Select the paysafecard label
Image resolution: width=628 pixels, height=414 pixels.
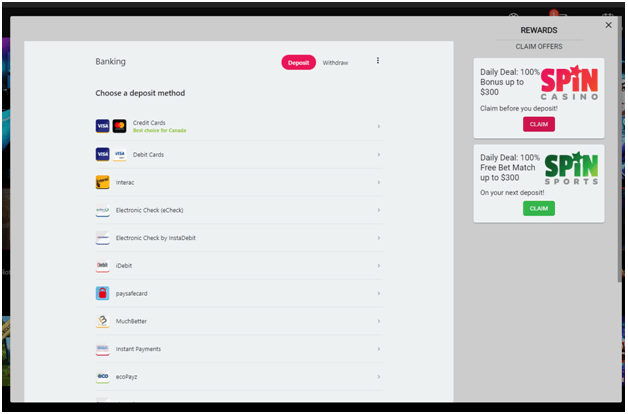tap(131, 293)
